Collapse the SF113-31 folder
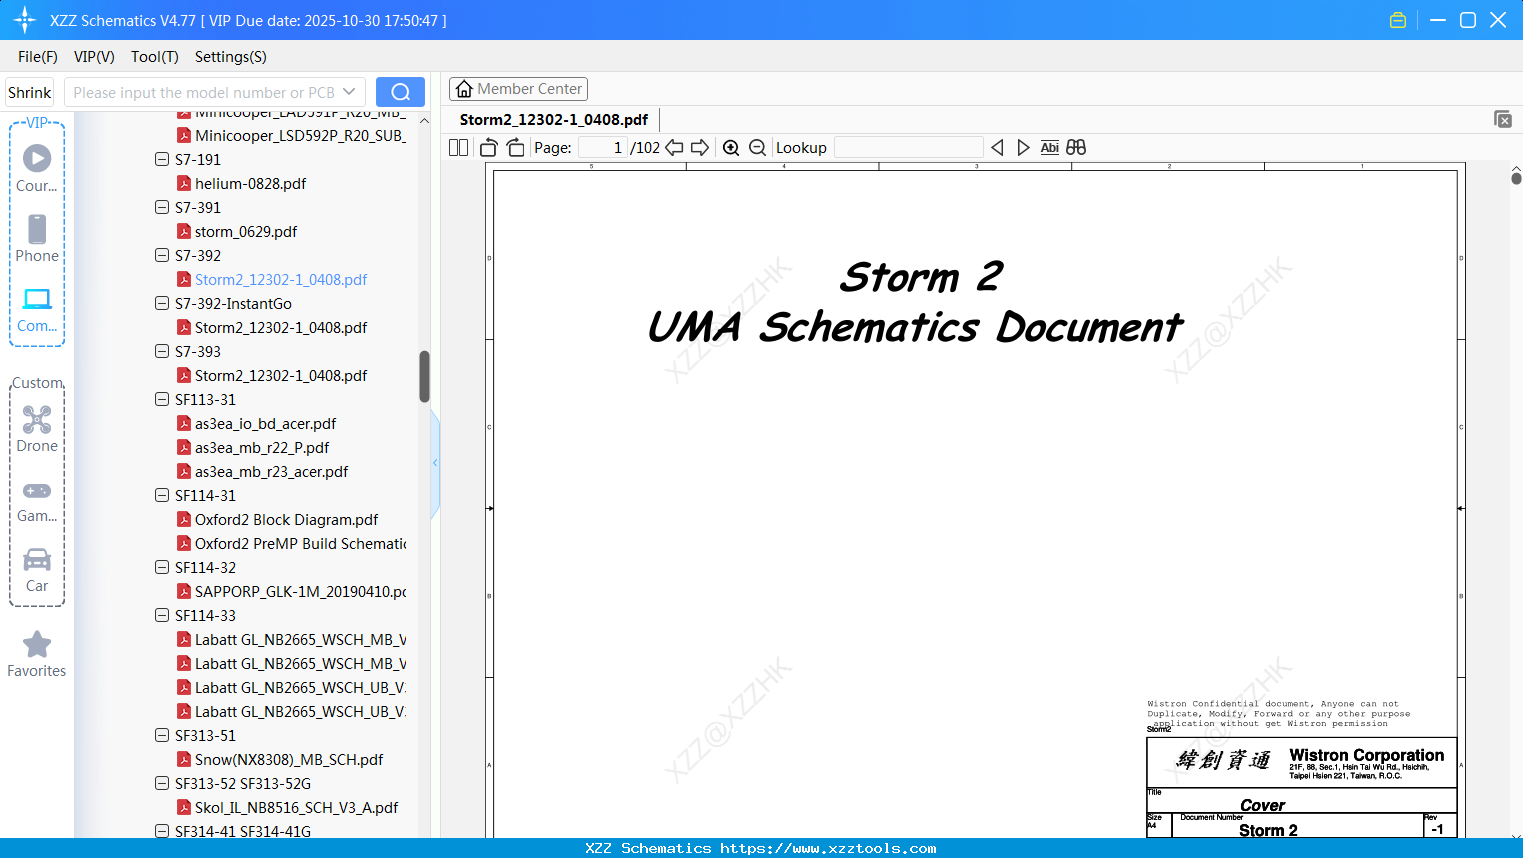Viewport: 1523px width, 858px height. coord(162,399)
